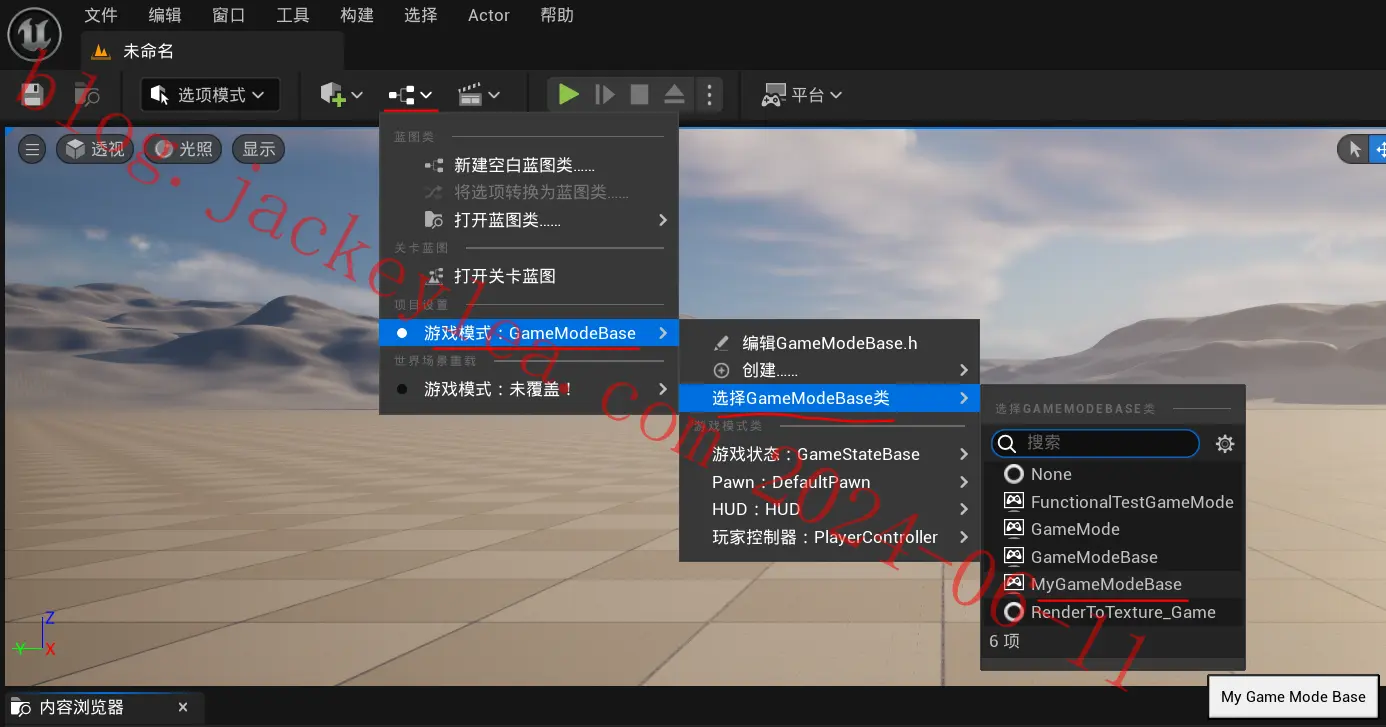Toggle the 光照 lit view mode button

[x=184, y=150]
